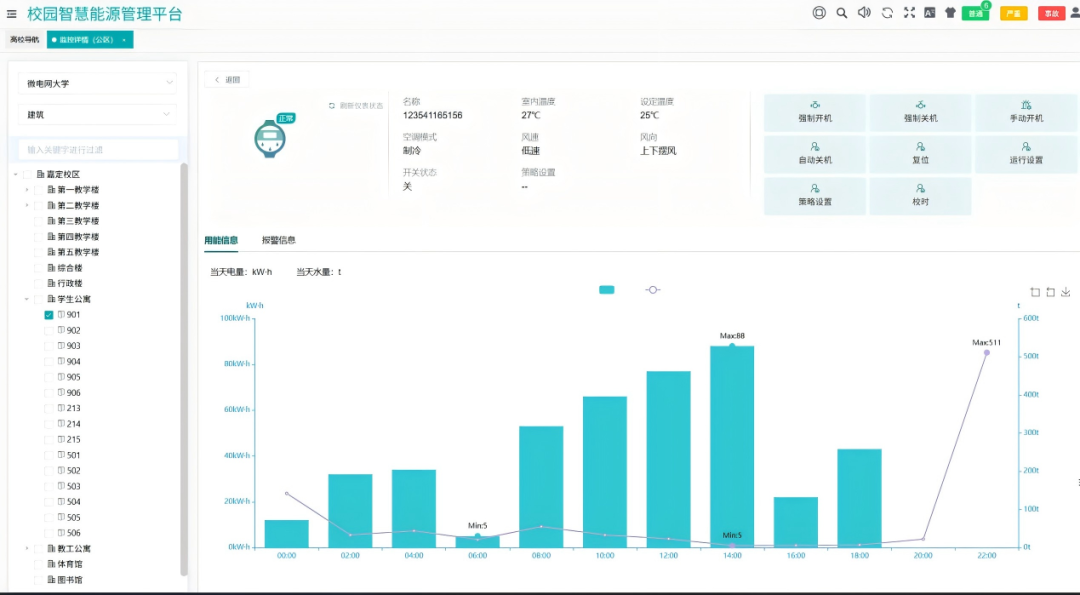This screenshot has height=595, width=1080.
Task: Open the 微电网大学 dropdown
Action: point(98,83)
